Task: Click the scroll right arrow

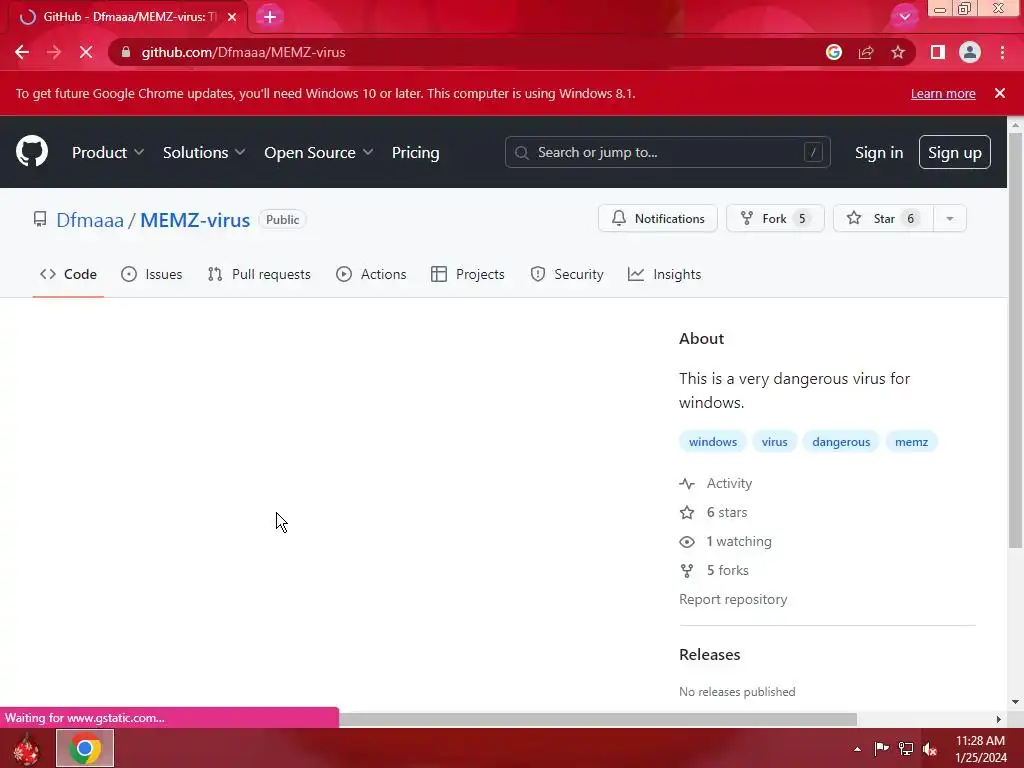Action: (999, 719)
